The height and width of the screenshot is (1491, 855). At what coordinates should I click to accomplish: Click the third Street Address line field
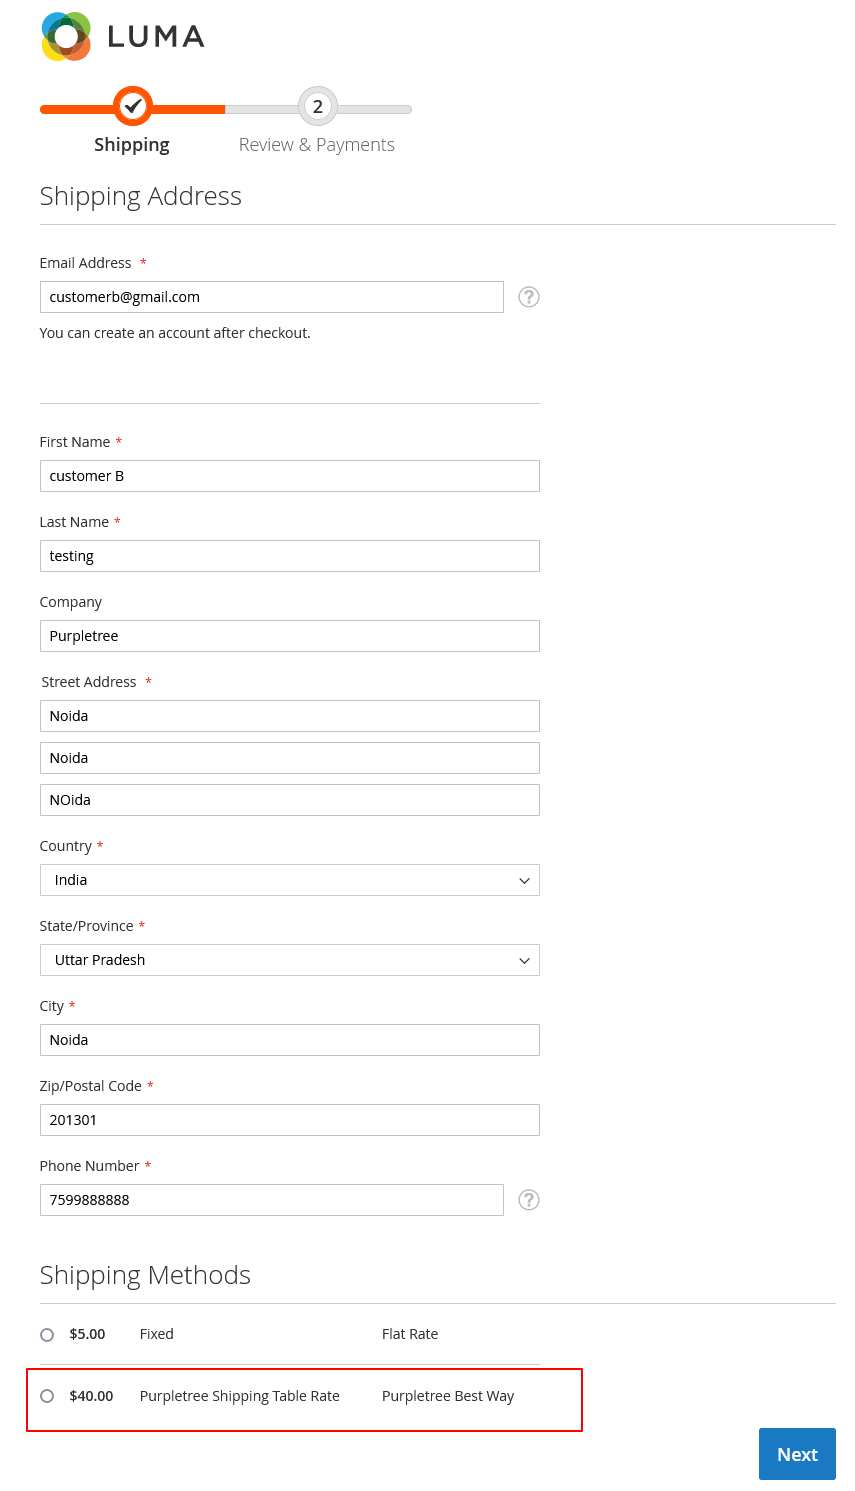pyautogui.click(x=290, y=800)
